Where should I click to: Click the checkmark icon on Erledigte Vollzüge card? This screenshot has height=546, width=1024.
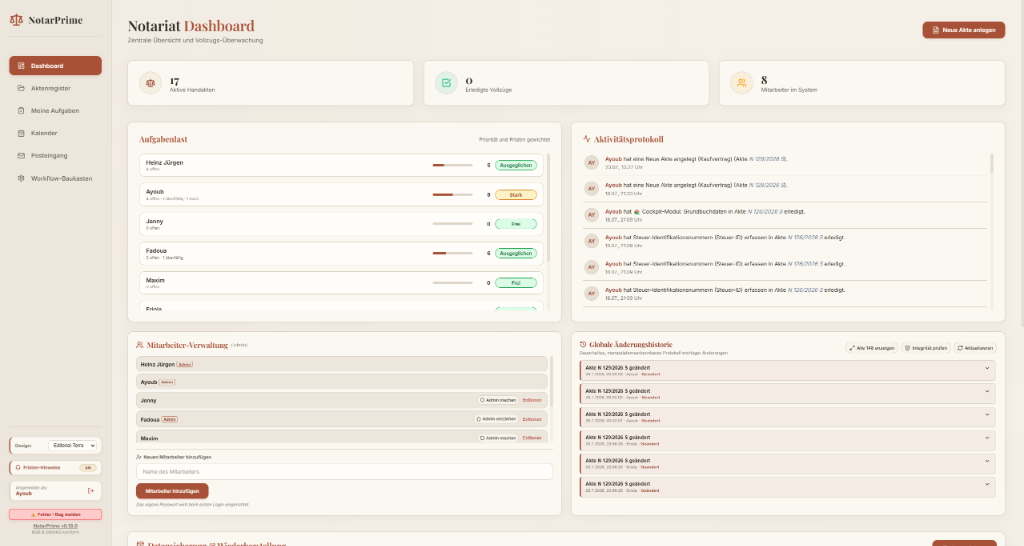click(x=446, y=83)
